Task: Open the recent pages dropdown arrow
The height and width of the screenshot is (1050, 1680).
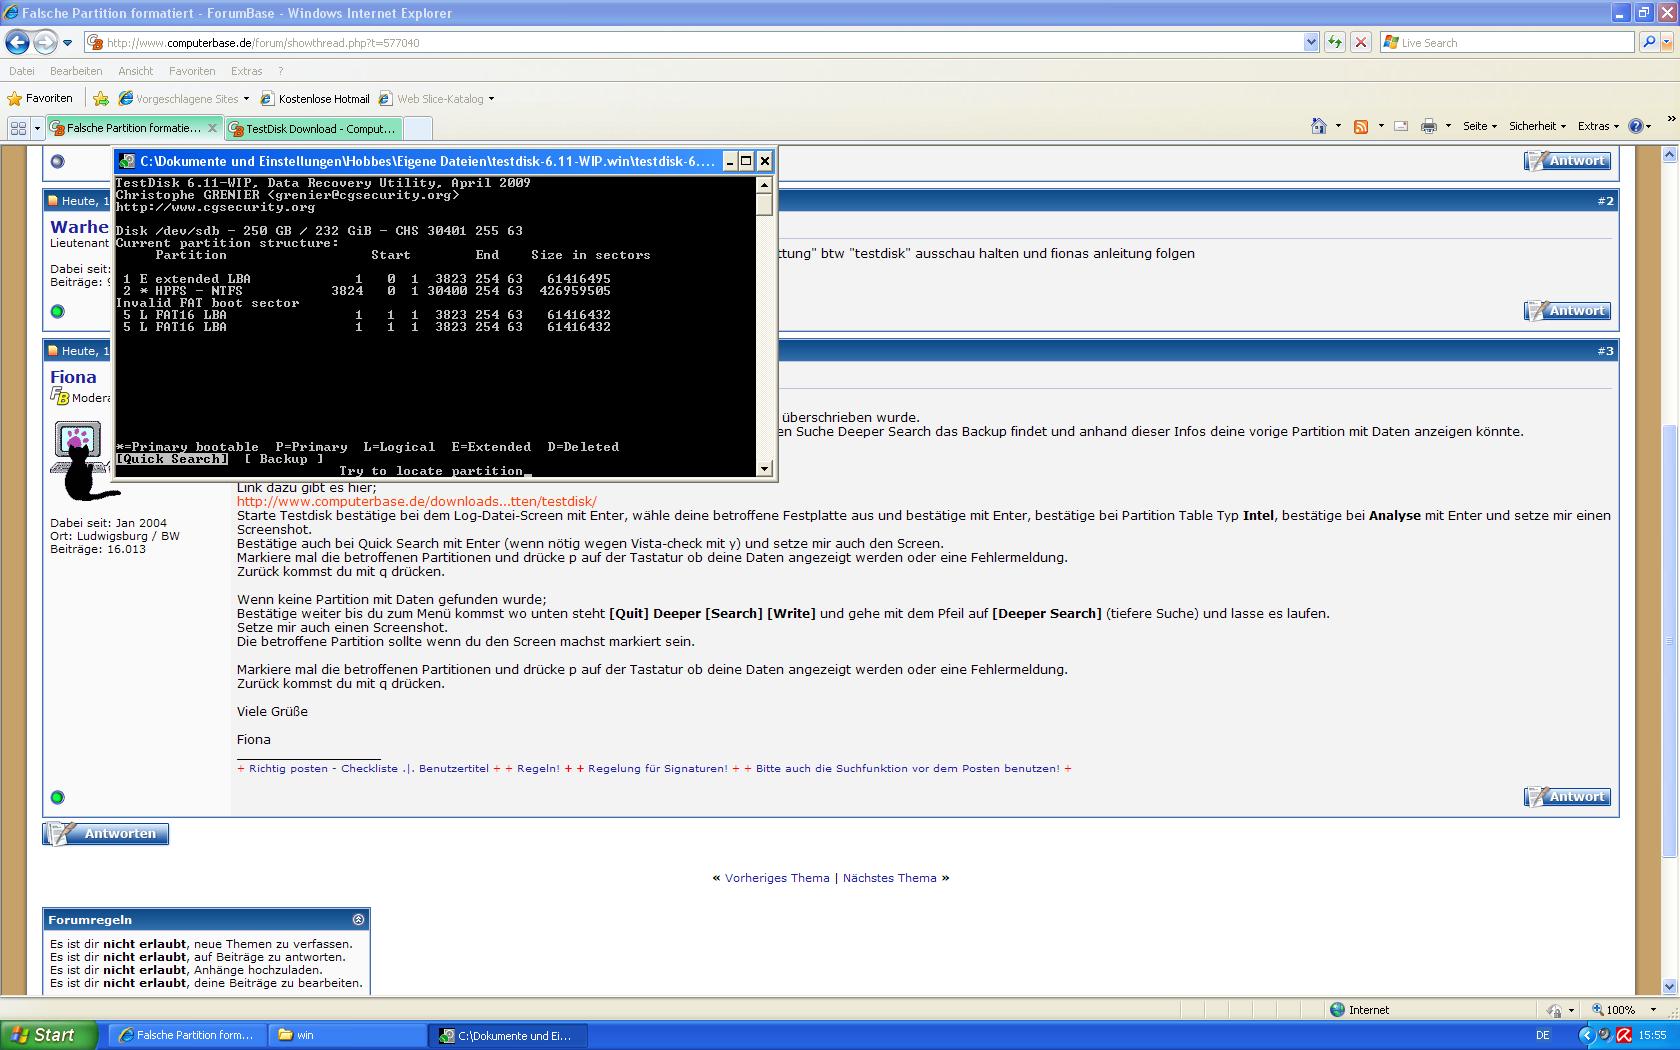Action: (x=67, y=43)
